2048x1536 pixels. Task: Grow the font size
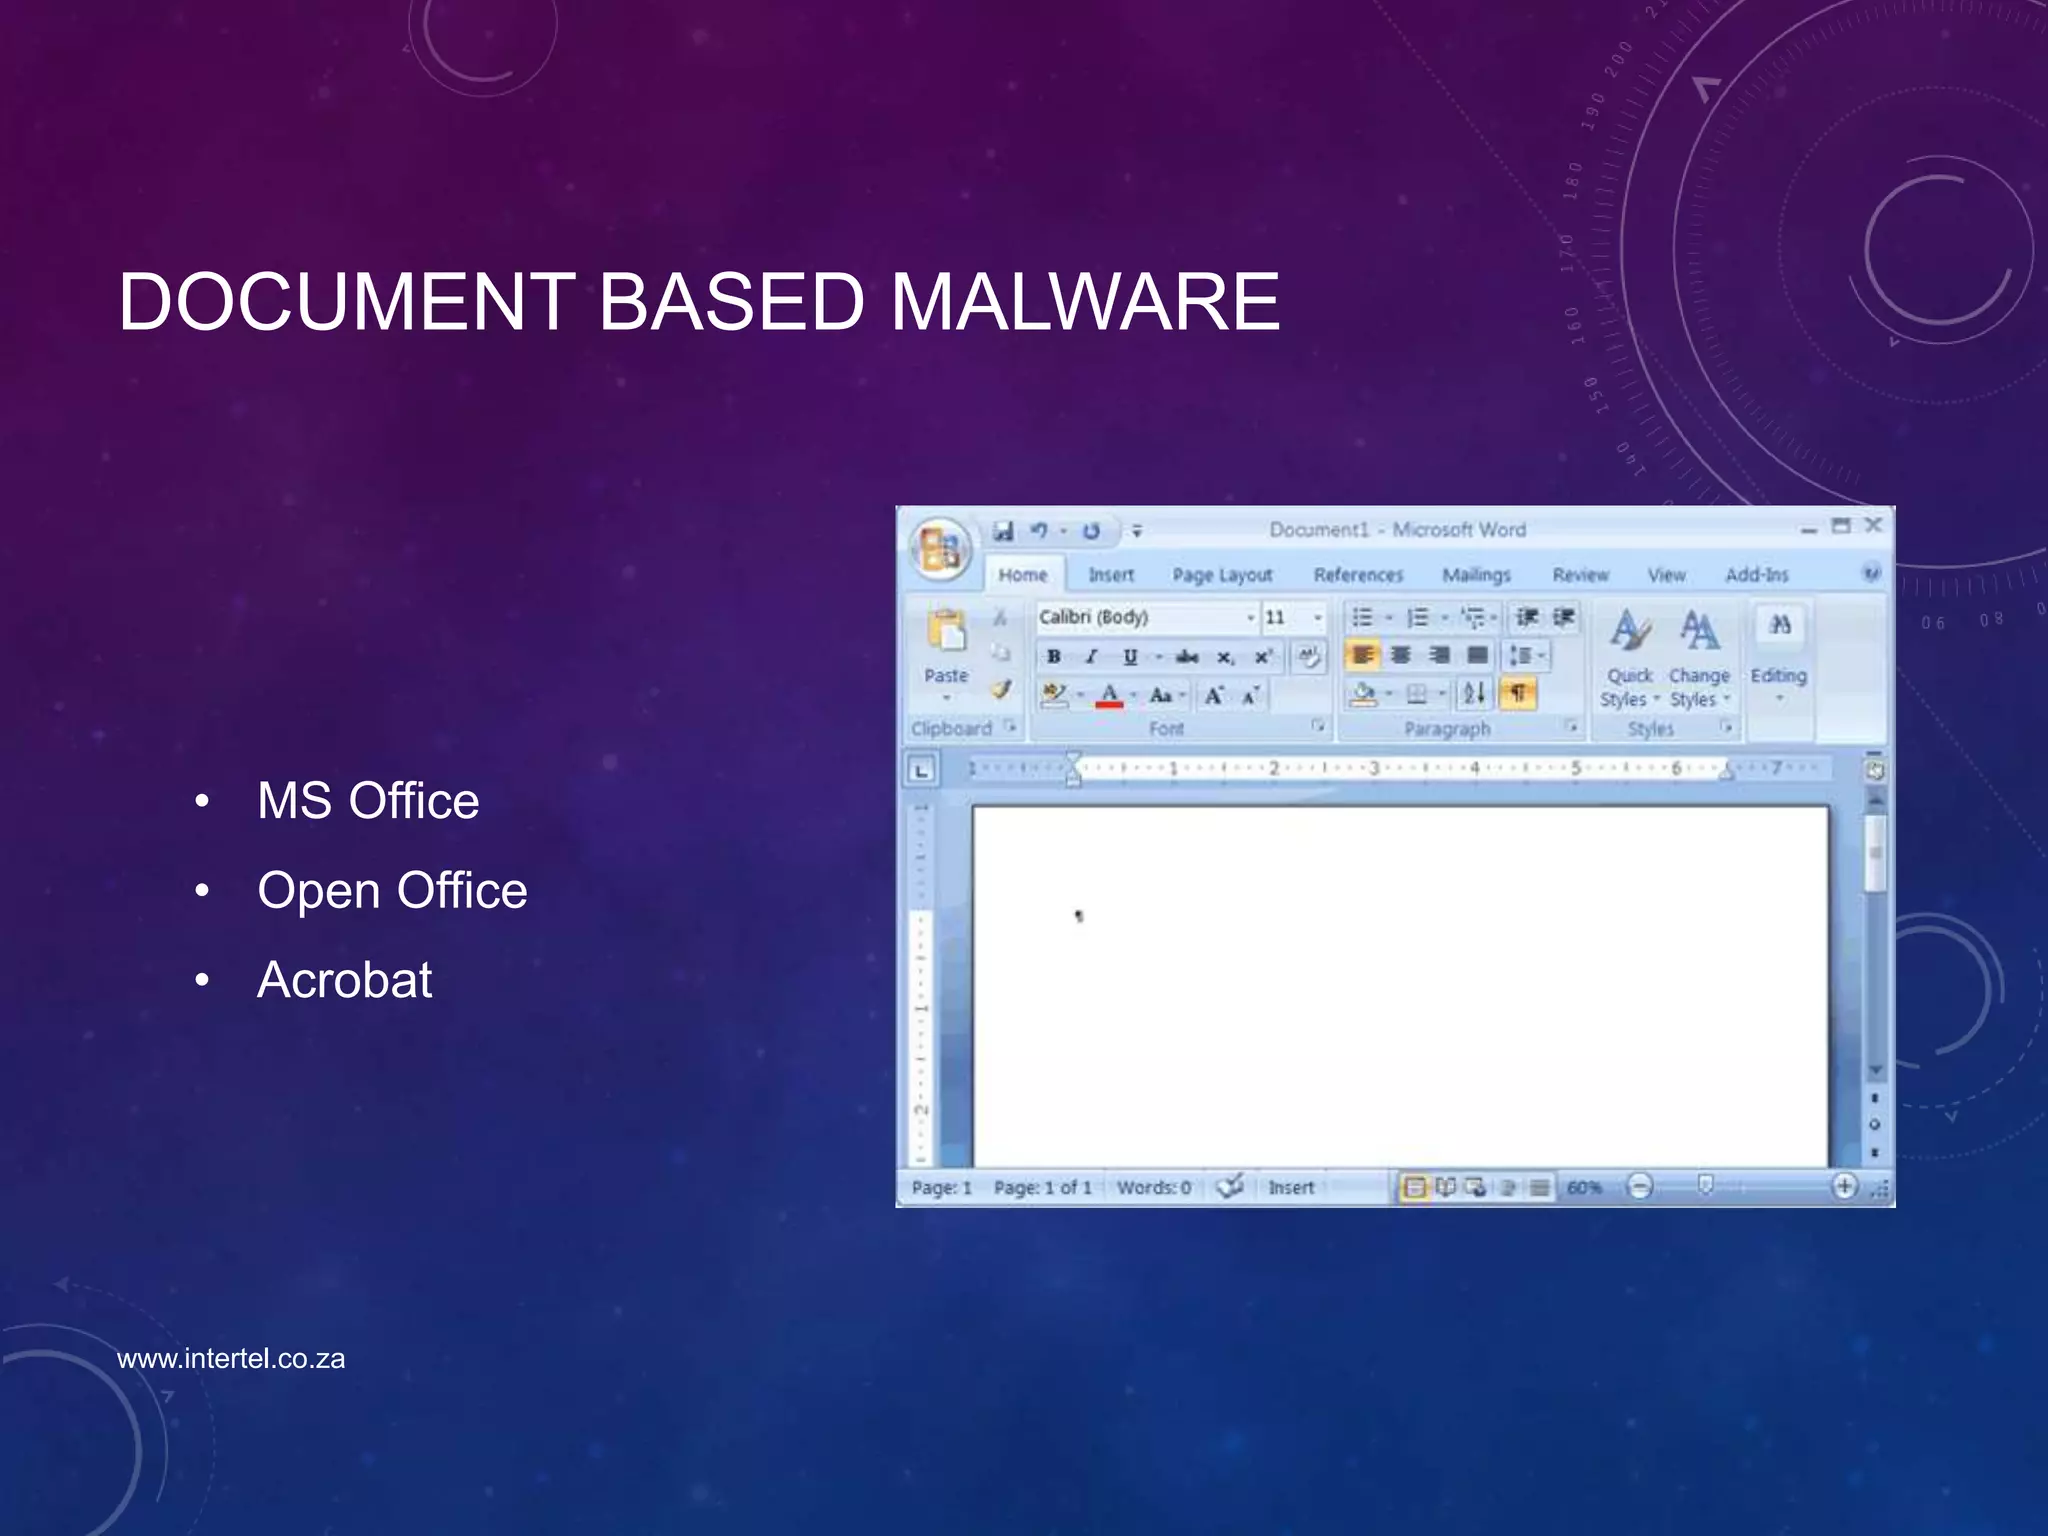tap(1214, 695)
